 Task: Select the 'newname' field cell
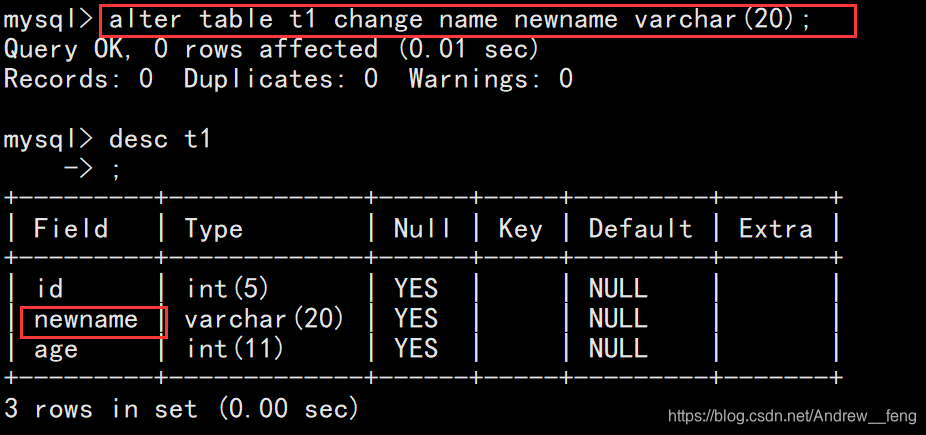click(86, 319)
